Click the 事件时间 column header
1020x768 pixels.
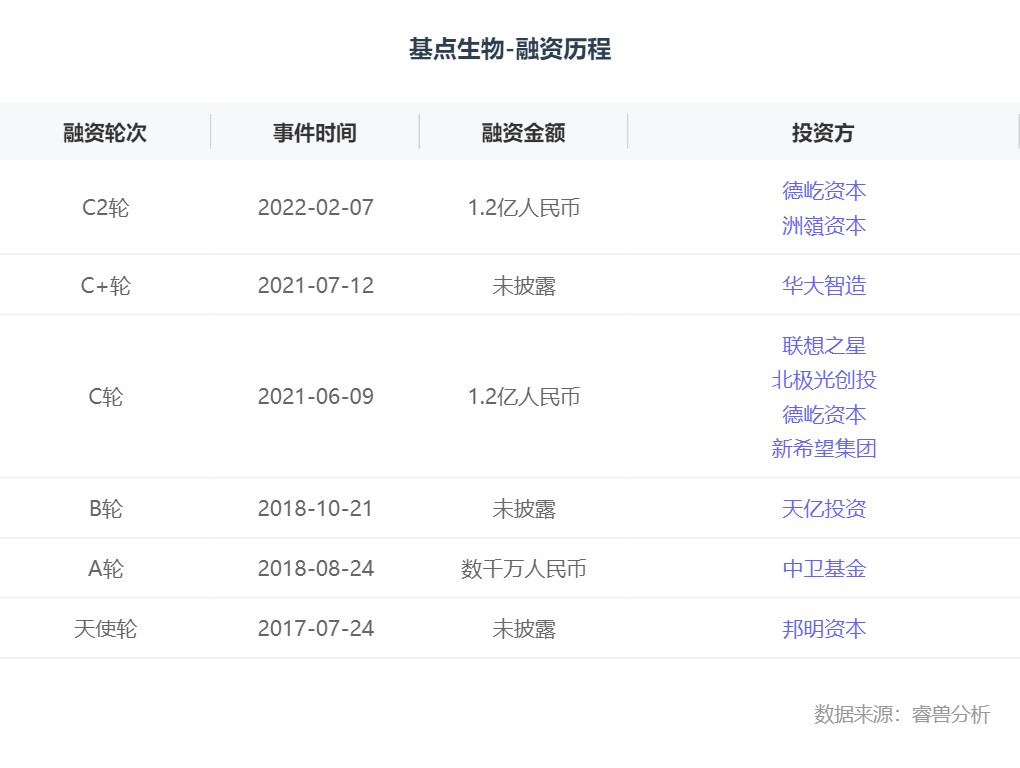pyautogui.click(x=315, y=133)
